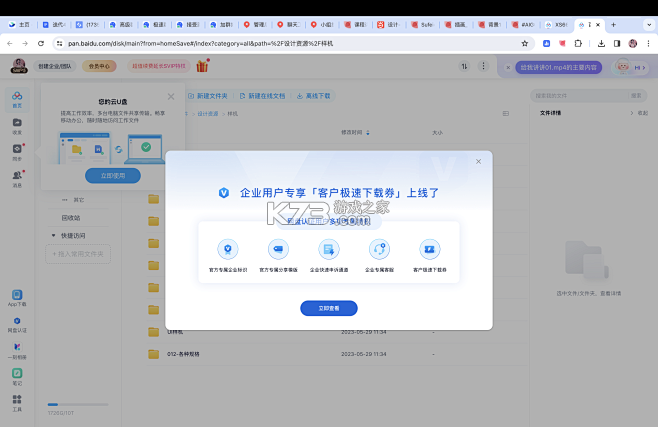
Task: Open the 会员中心 member center button
Action: (99, 66)
